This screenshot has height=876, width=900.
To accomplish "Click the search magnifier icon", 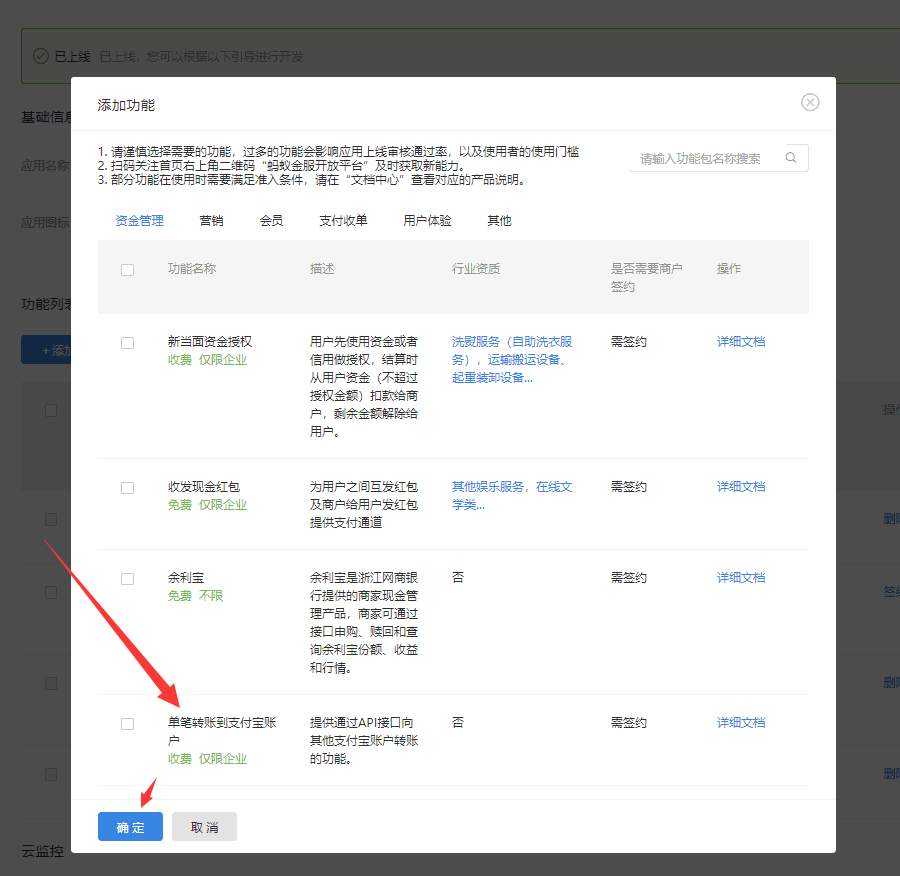I will (x=791, y=158).
